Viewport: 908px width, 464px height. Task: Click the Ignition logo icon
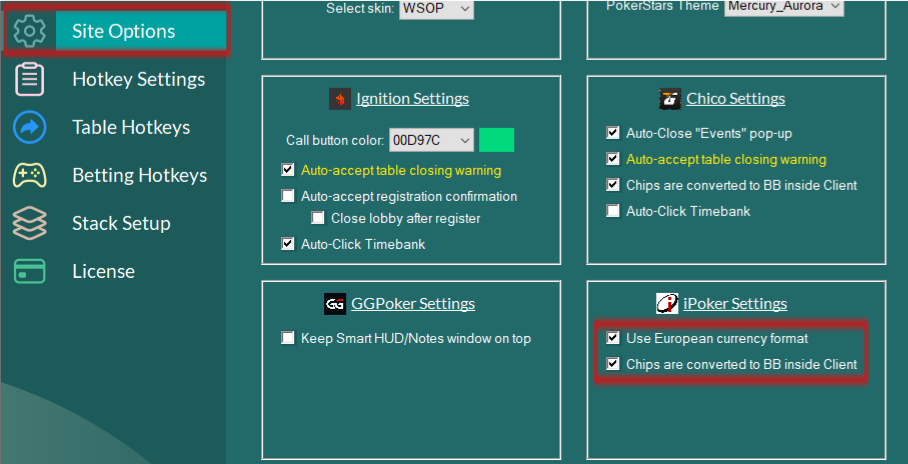coord(340,99)
